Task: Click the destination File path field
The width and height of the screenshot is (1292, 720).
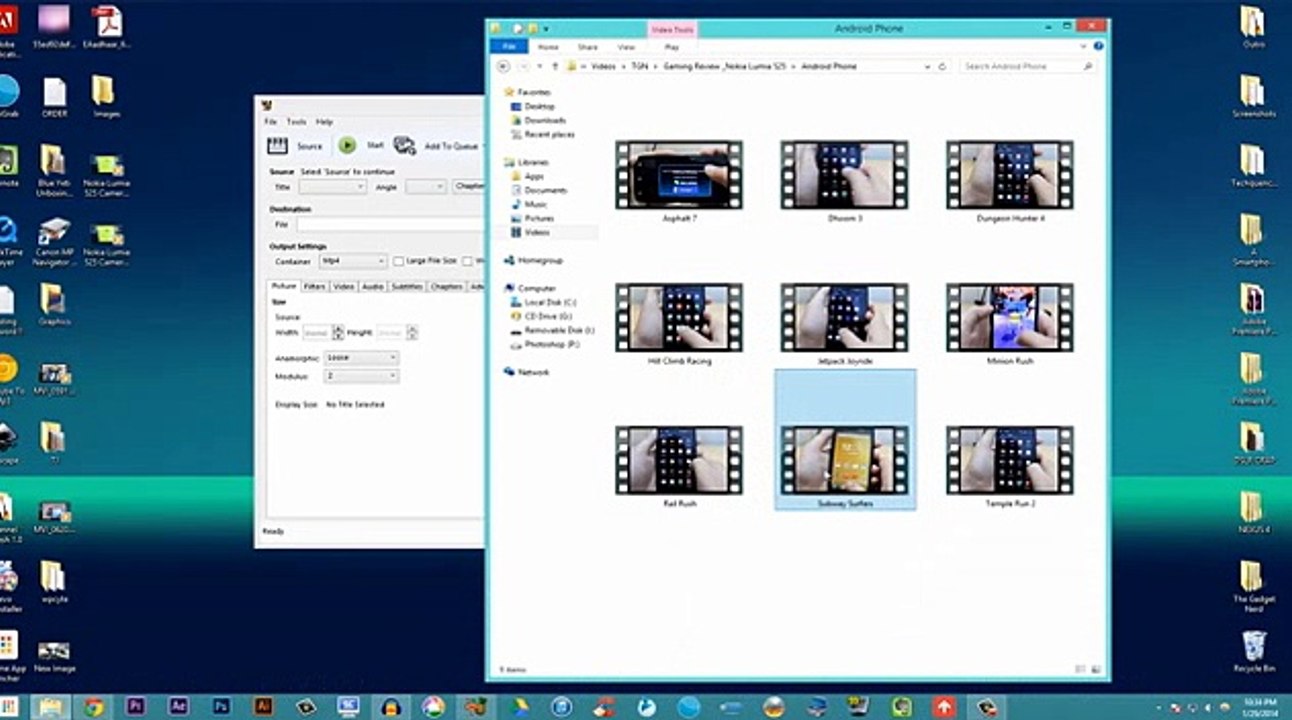Action: pyautogui.click(x=389, y=225)
